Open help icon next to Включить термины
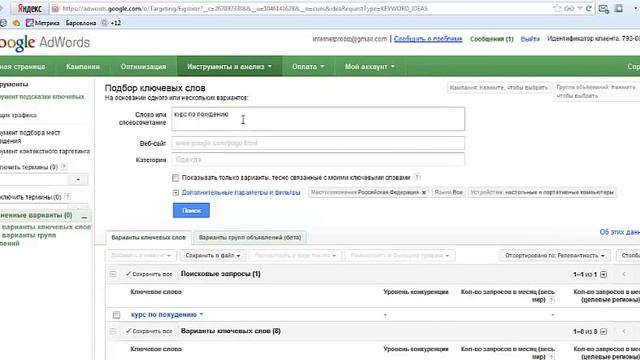Image resolution: width=640 pixels, height=360 pixels. tap(64, 167)
